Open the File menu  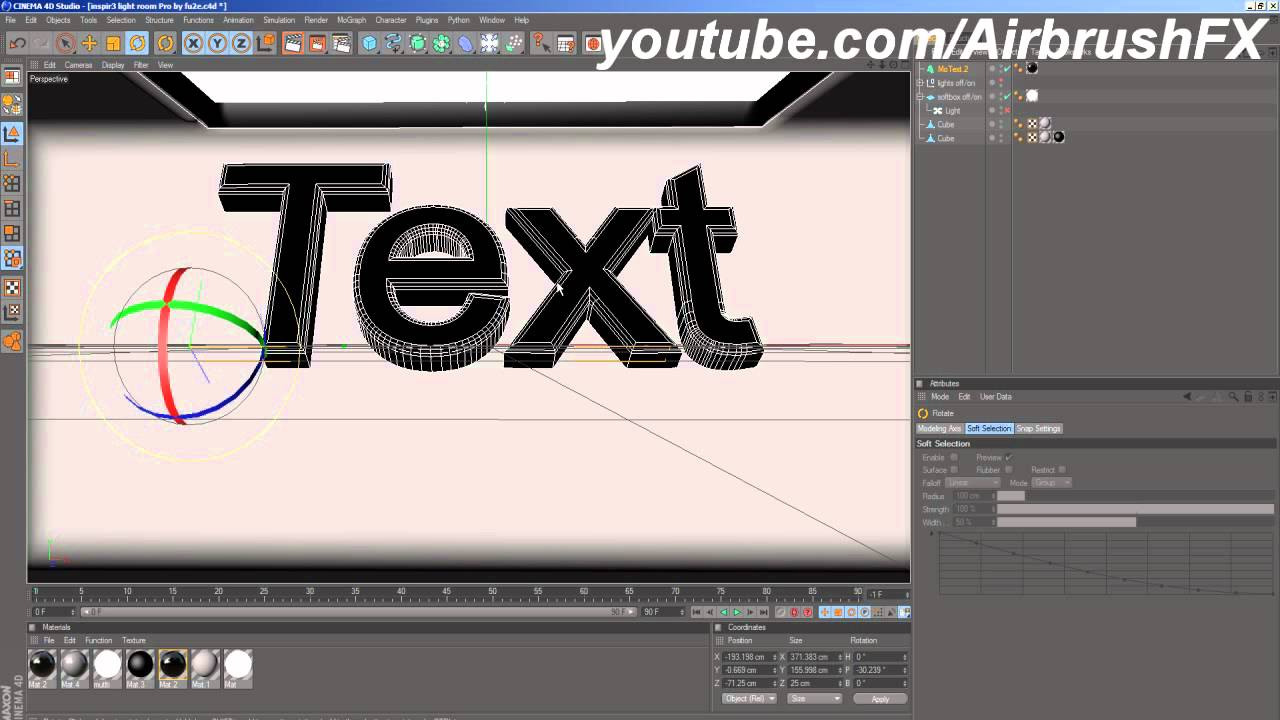11,20
